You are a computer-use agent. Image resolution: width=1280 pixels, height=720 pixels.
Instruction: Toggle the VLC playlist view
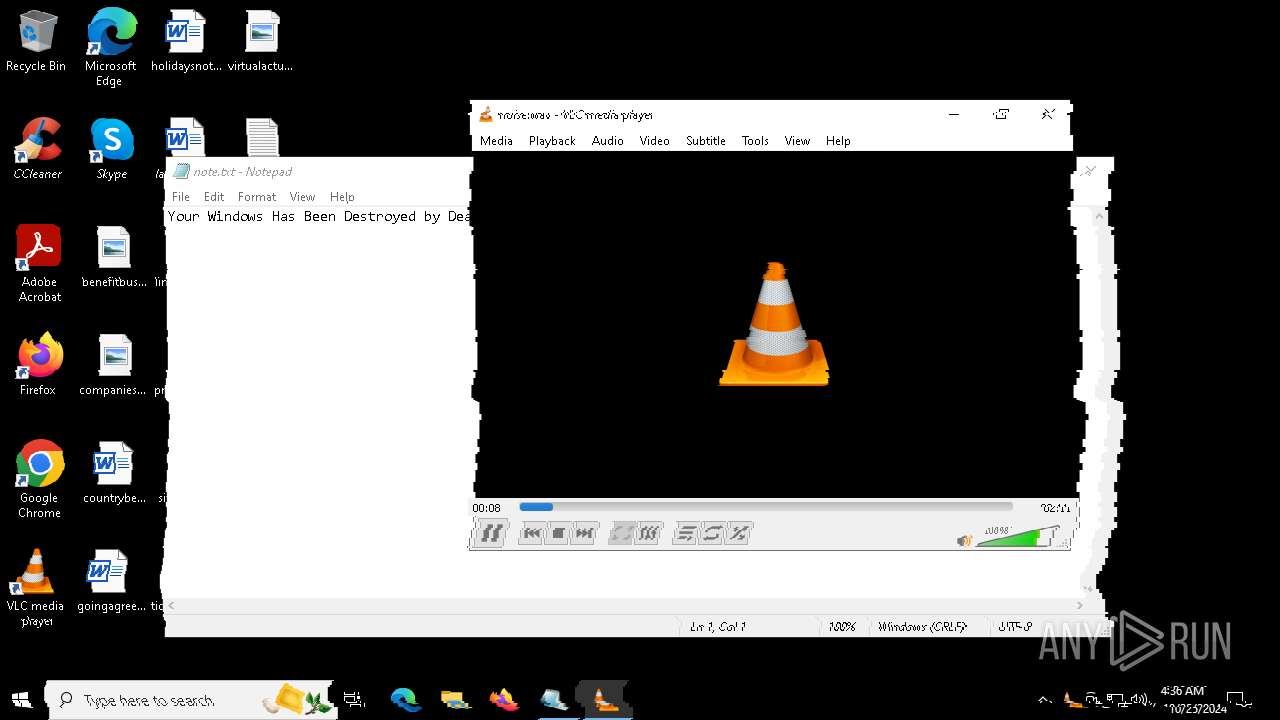tap(685, 533)
